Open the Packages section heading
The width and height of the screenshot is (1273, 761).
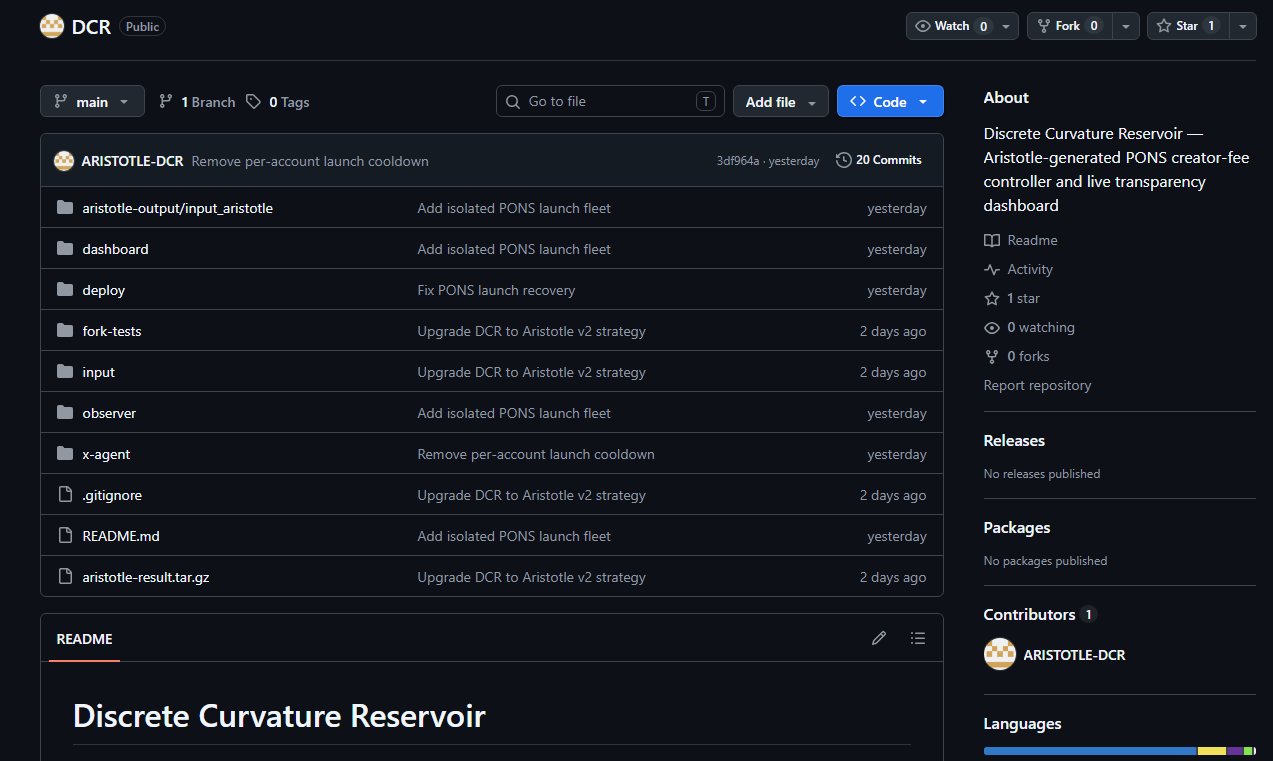coord(1017,527)
